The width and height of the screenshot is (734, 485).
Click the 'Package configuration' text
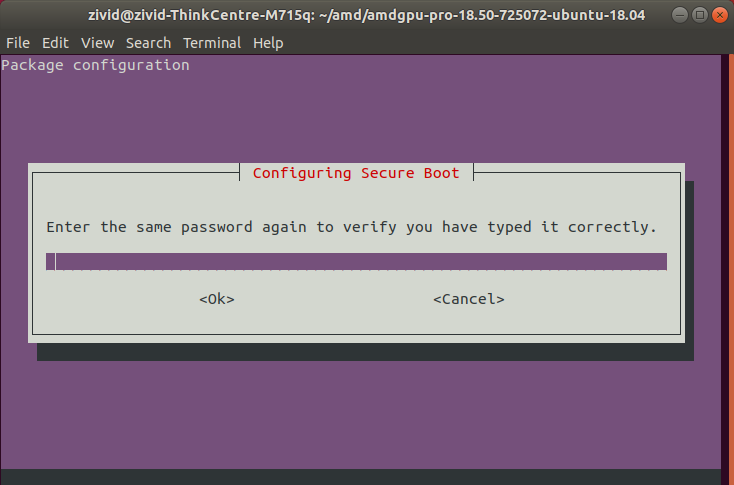[95, 65]
